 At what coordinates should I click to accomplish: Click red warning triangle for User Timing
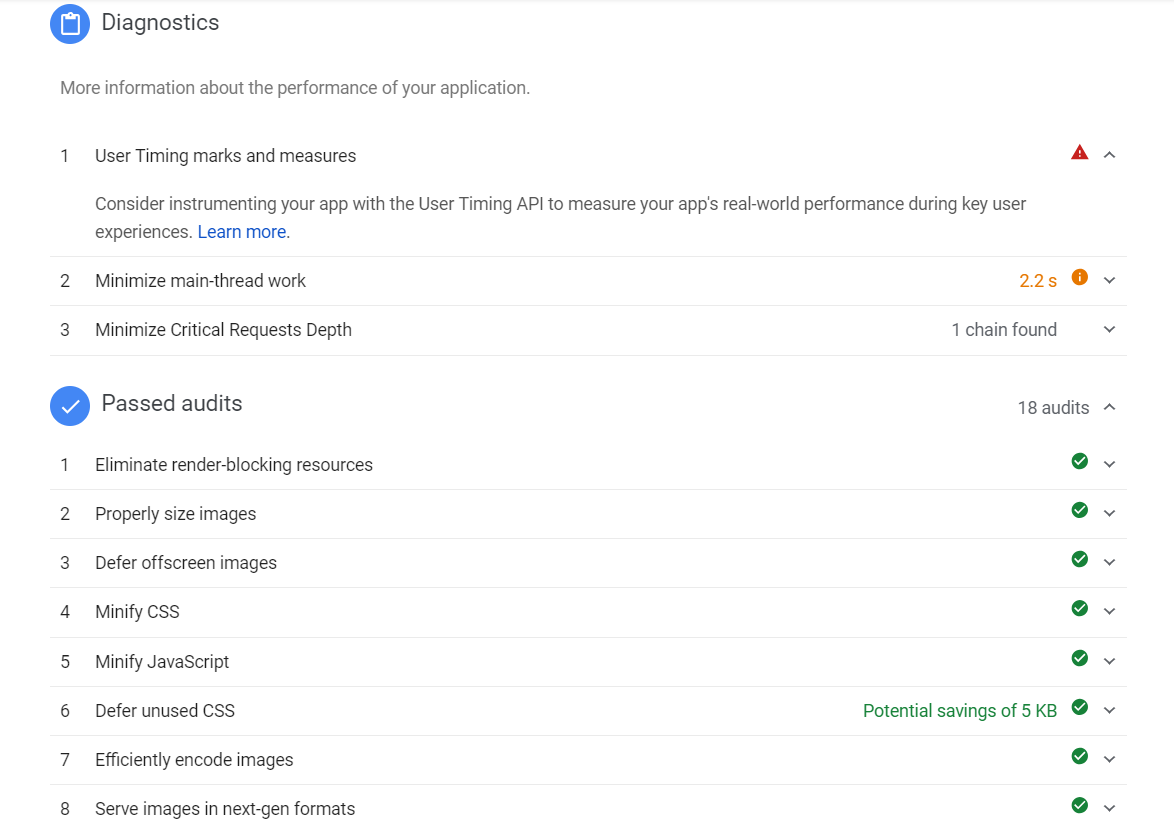click(x=1079, y=153)
